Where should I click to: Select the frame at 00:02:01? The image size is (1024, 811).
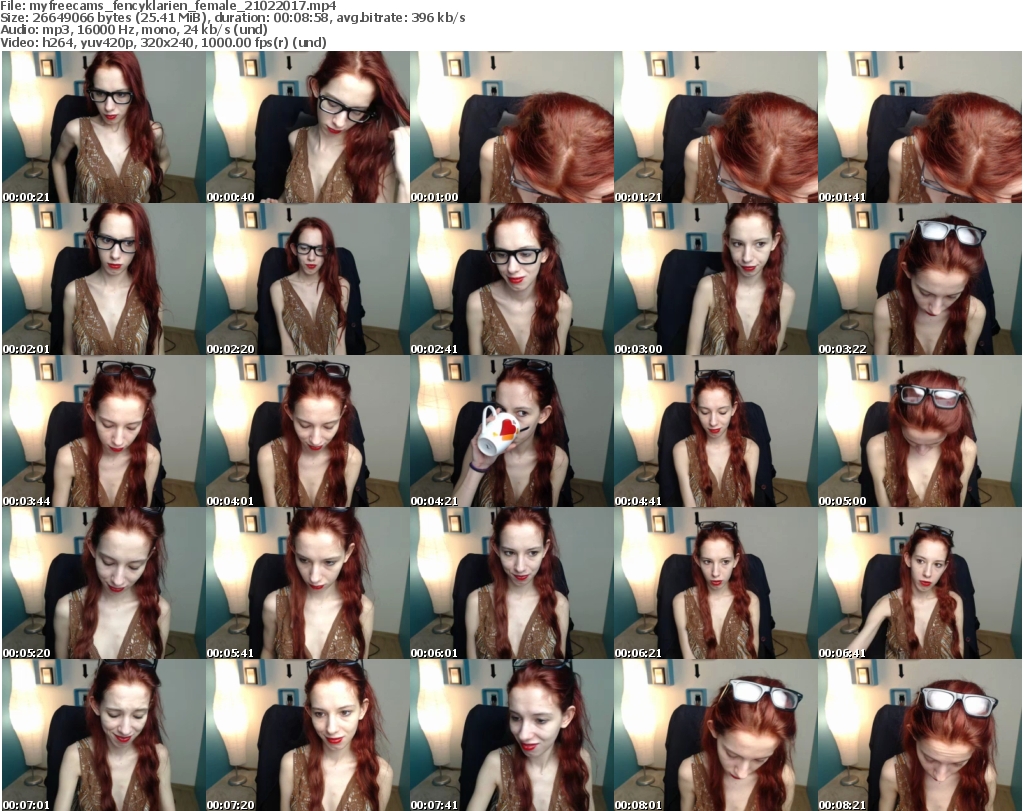point(103,279)
